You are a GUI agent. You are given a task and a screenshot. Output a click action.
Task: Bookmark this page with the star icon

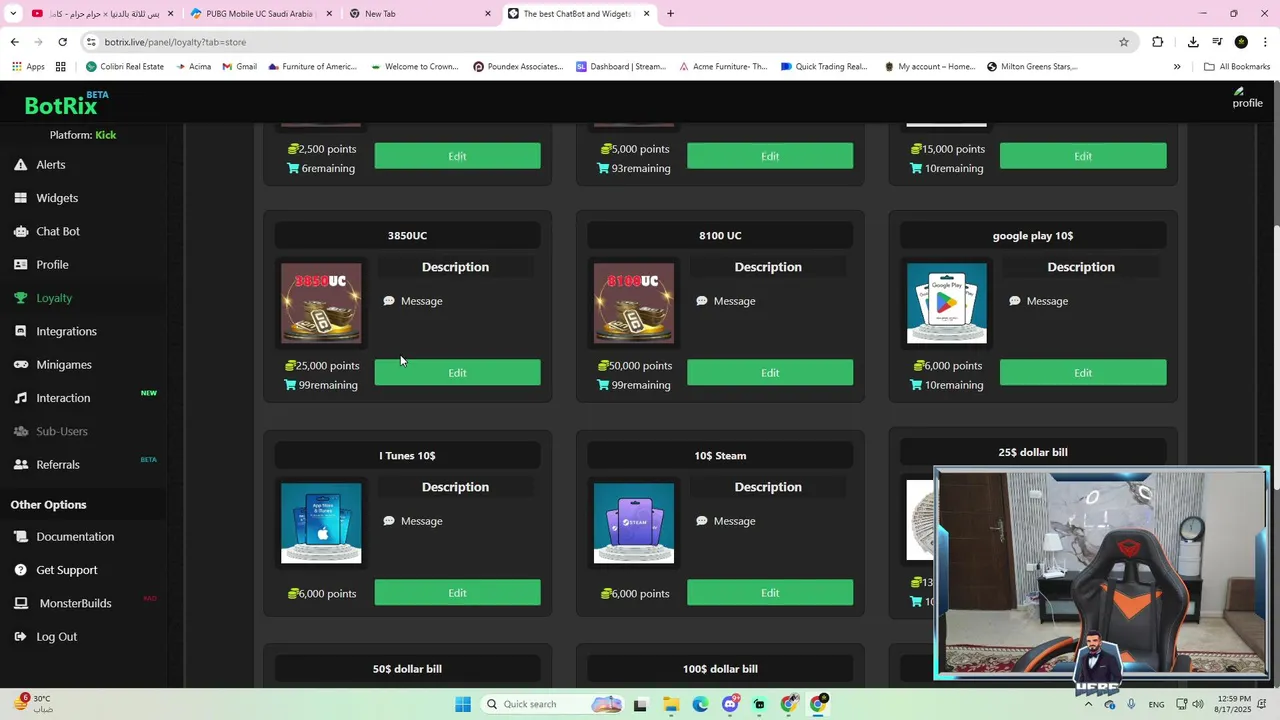(x=1124, y=42)
